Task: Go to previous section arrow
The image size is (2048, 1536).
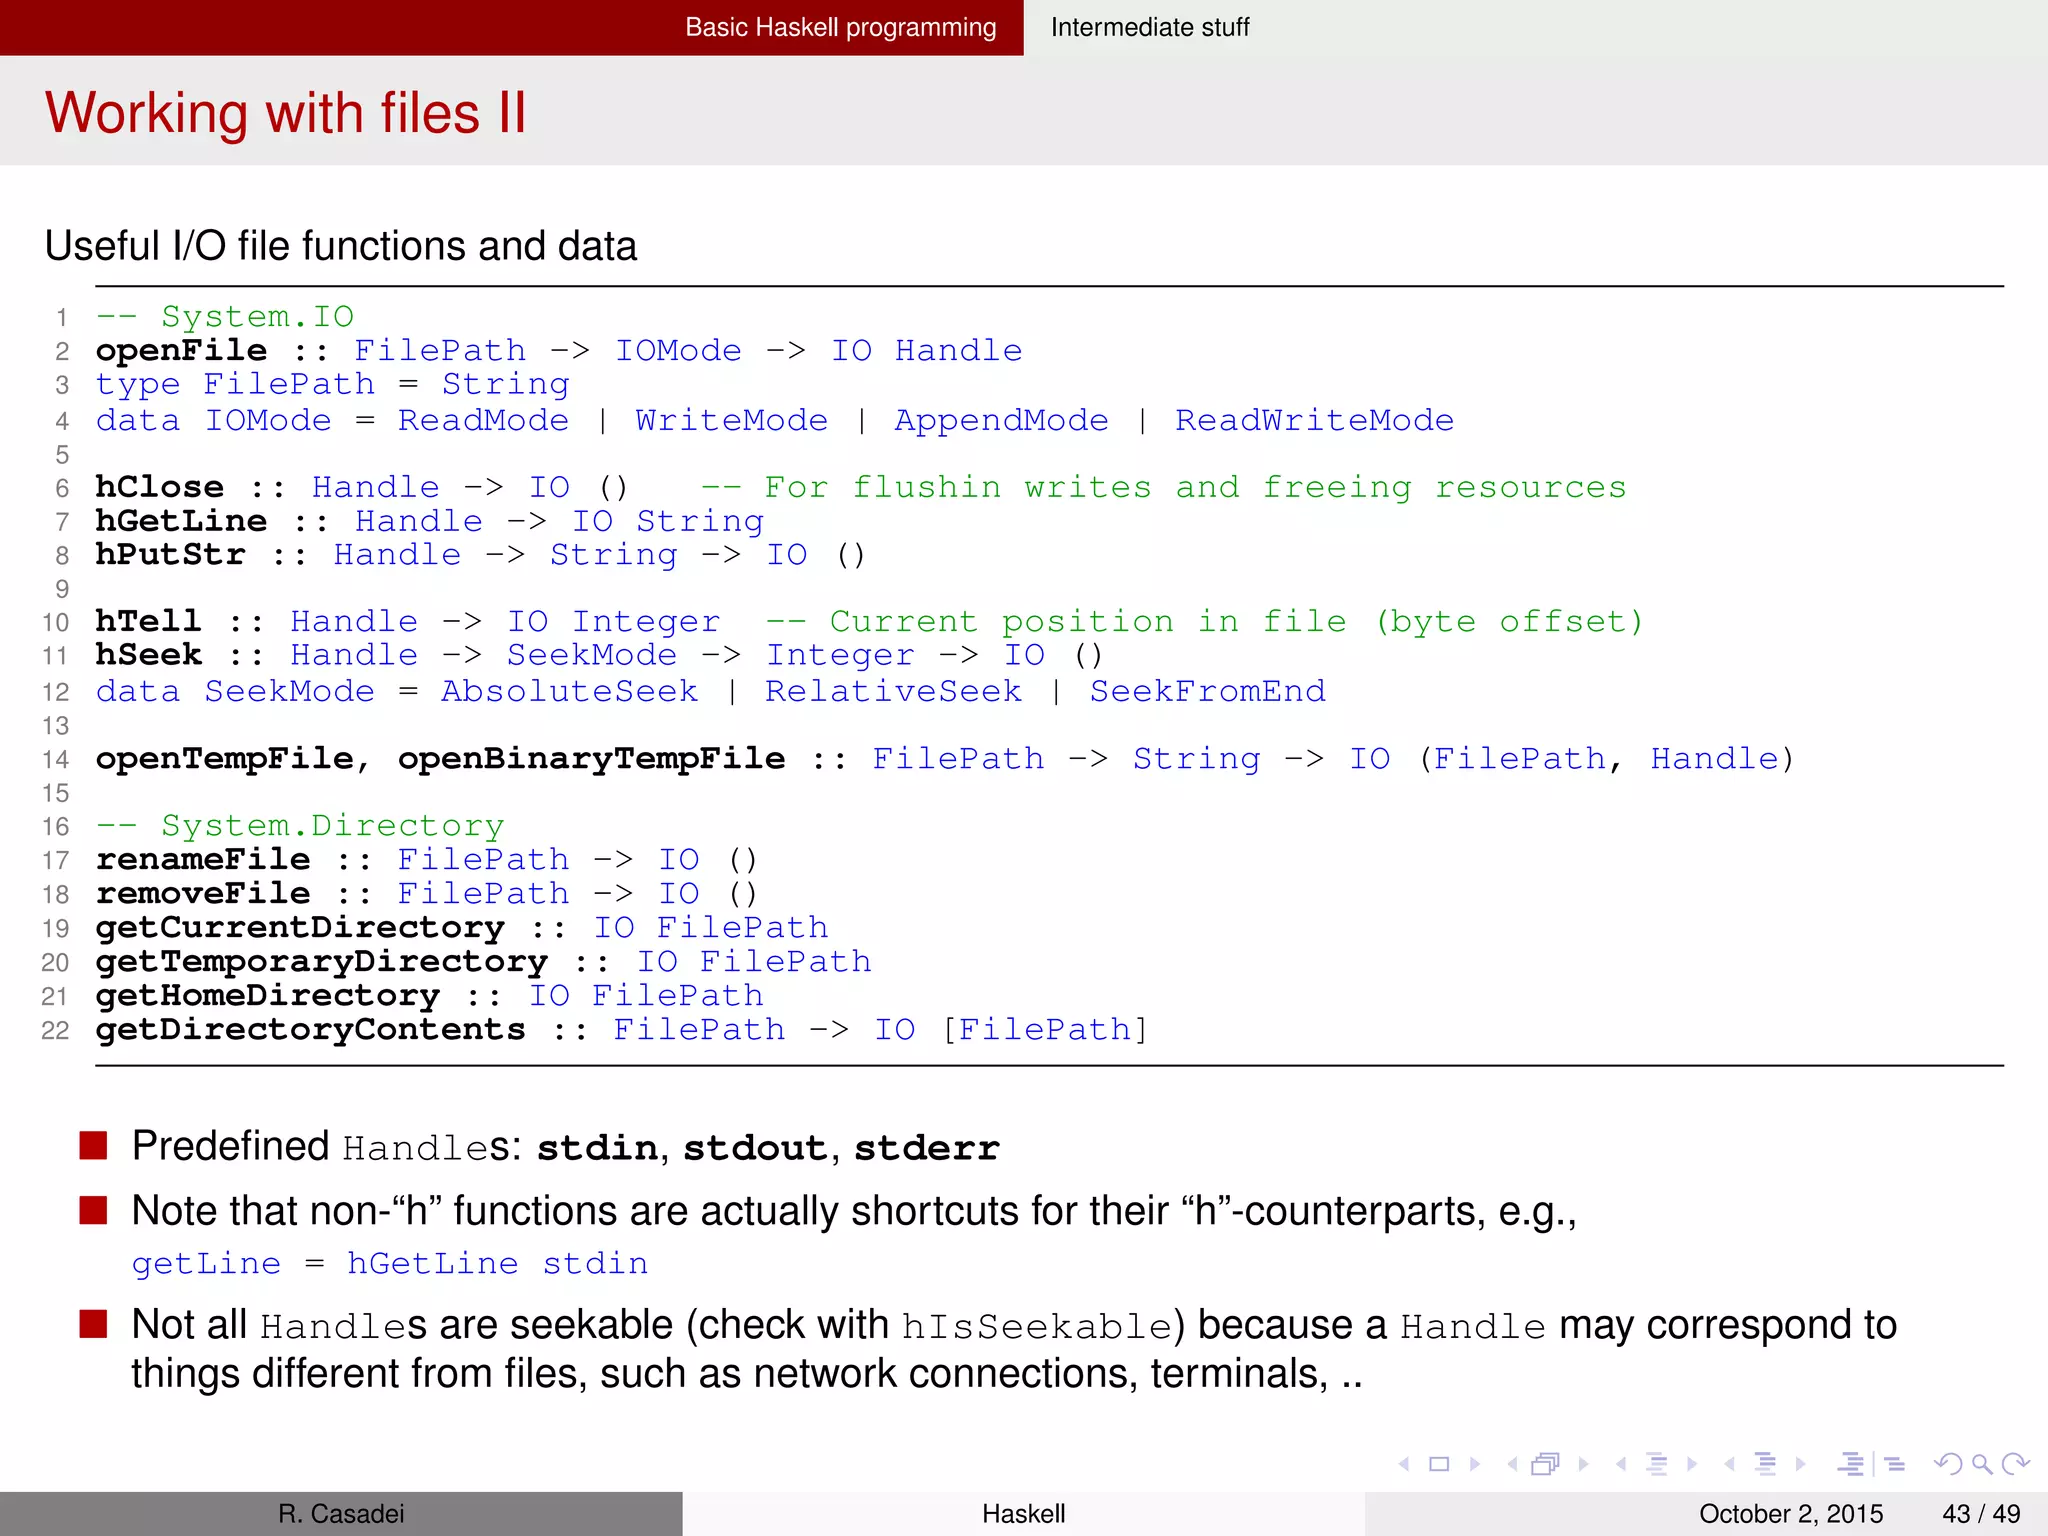Action: click(x=1729, y=1464)
